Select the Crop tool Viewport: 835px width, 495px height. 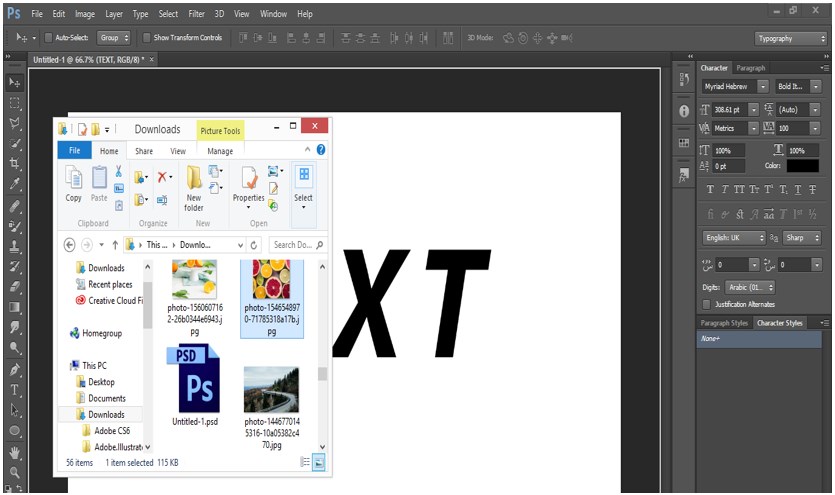[14, 164]
